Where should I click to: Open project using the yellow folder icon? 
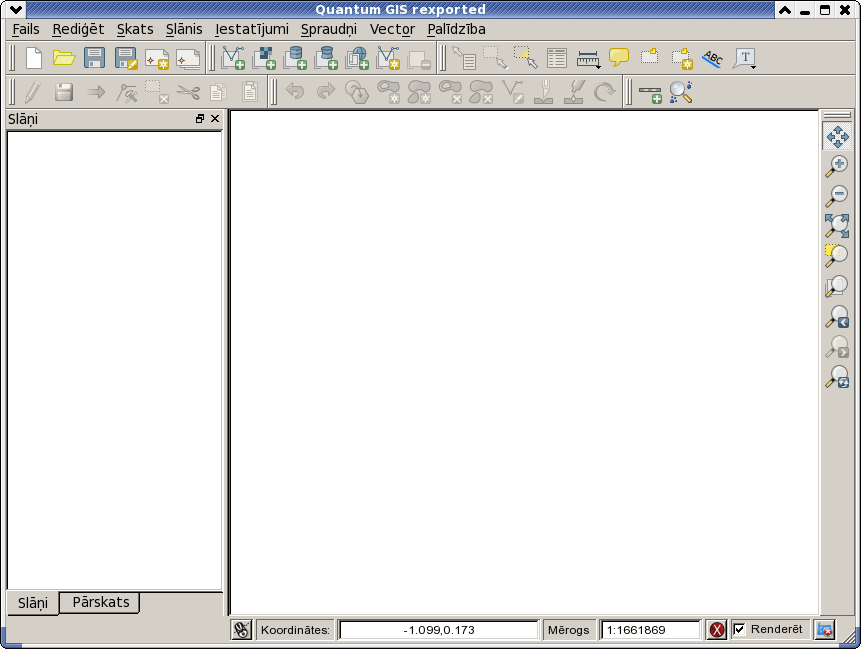point(64,58)
